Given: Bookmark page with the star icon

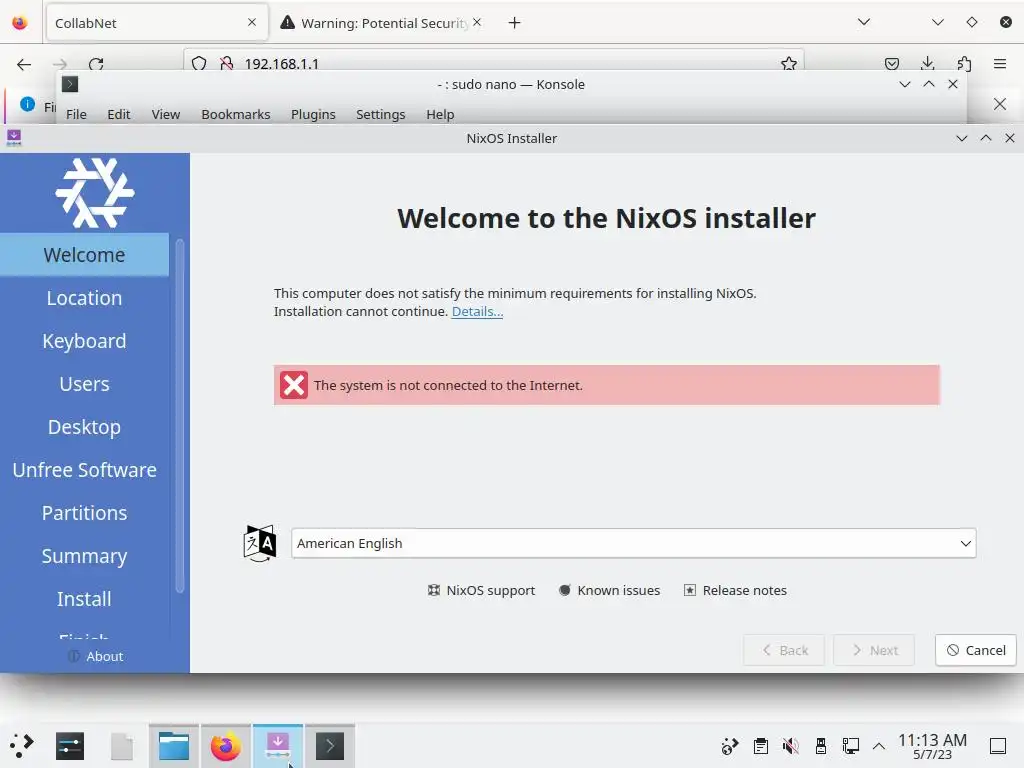Looking at the screenshot, I should [789, 63].
